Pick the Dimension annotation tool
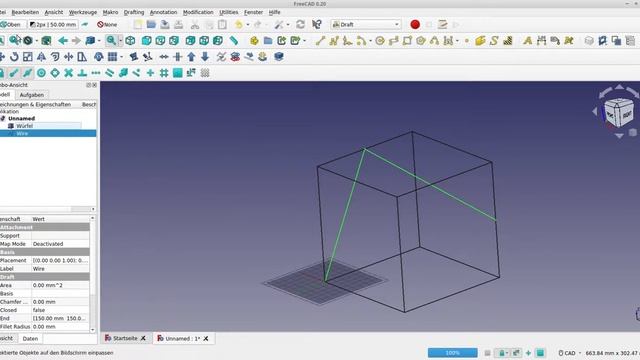 (x=542, y=40)
